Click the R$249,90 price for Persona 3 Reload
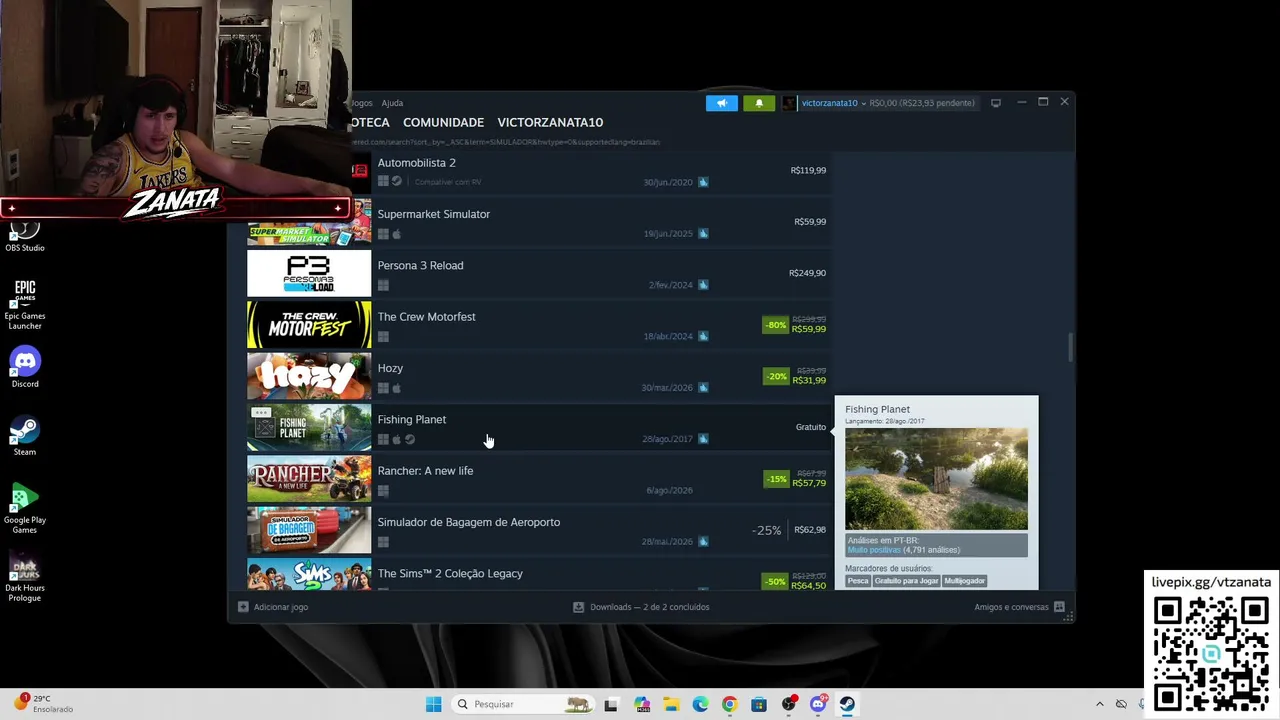 pyautogui.click(x=807, y=273)
